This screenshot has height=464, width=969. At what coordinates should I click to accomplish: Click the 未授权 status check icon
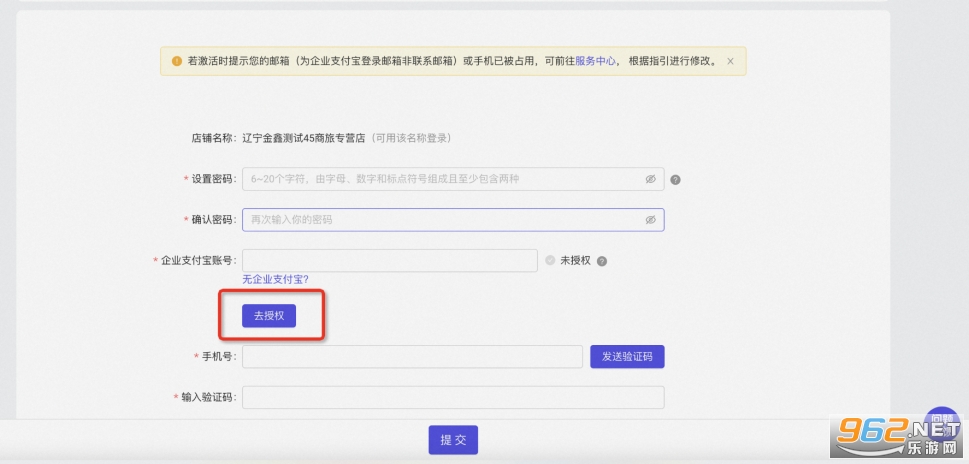click(550, 260)
